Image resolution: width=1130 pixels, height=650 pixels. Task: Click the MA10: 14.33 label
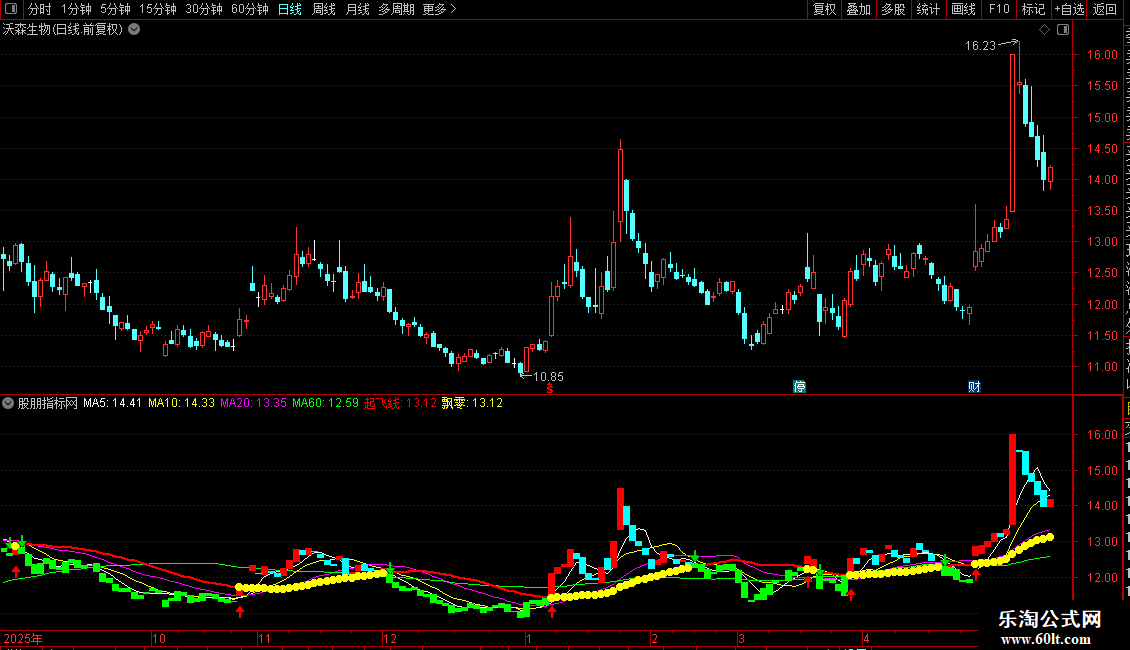click(x=182, y=403)
